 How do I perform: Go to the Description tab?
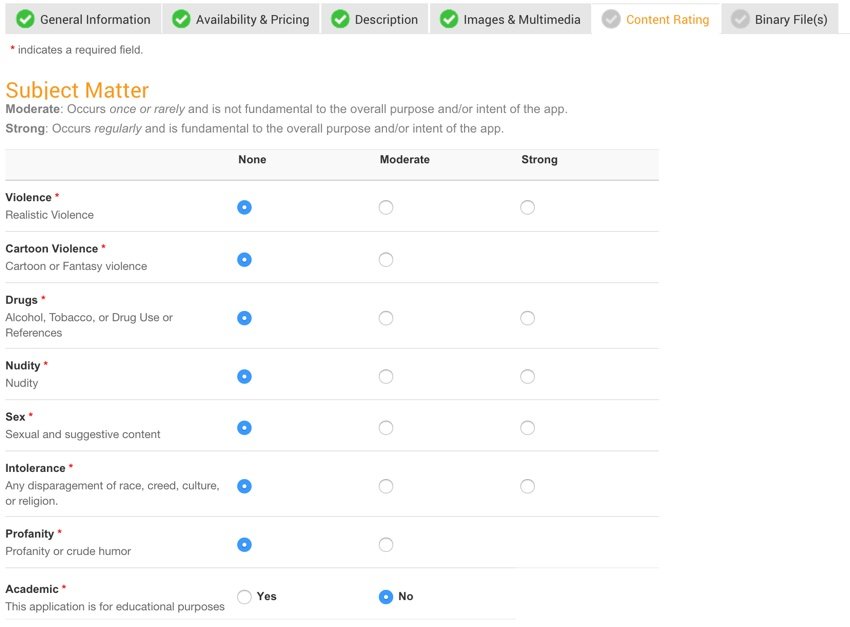point(386,19)
